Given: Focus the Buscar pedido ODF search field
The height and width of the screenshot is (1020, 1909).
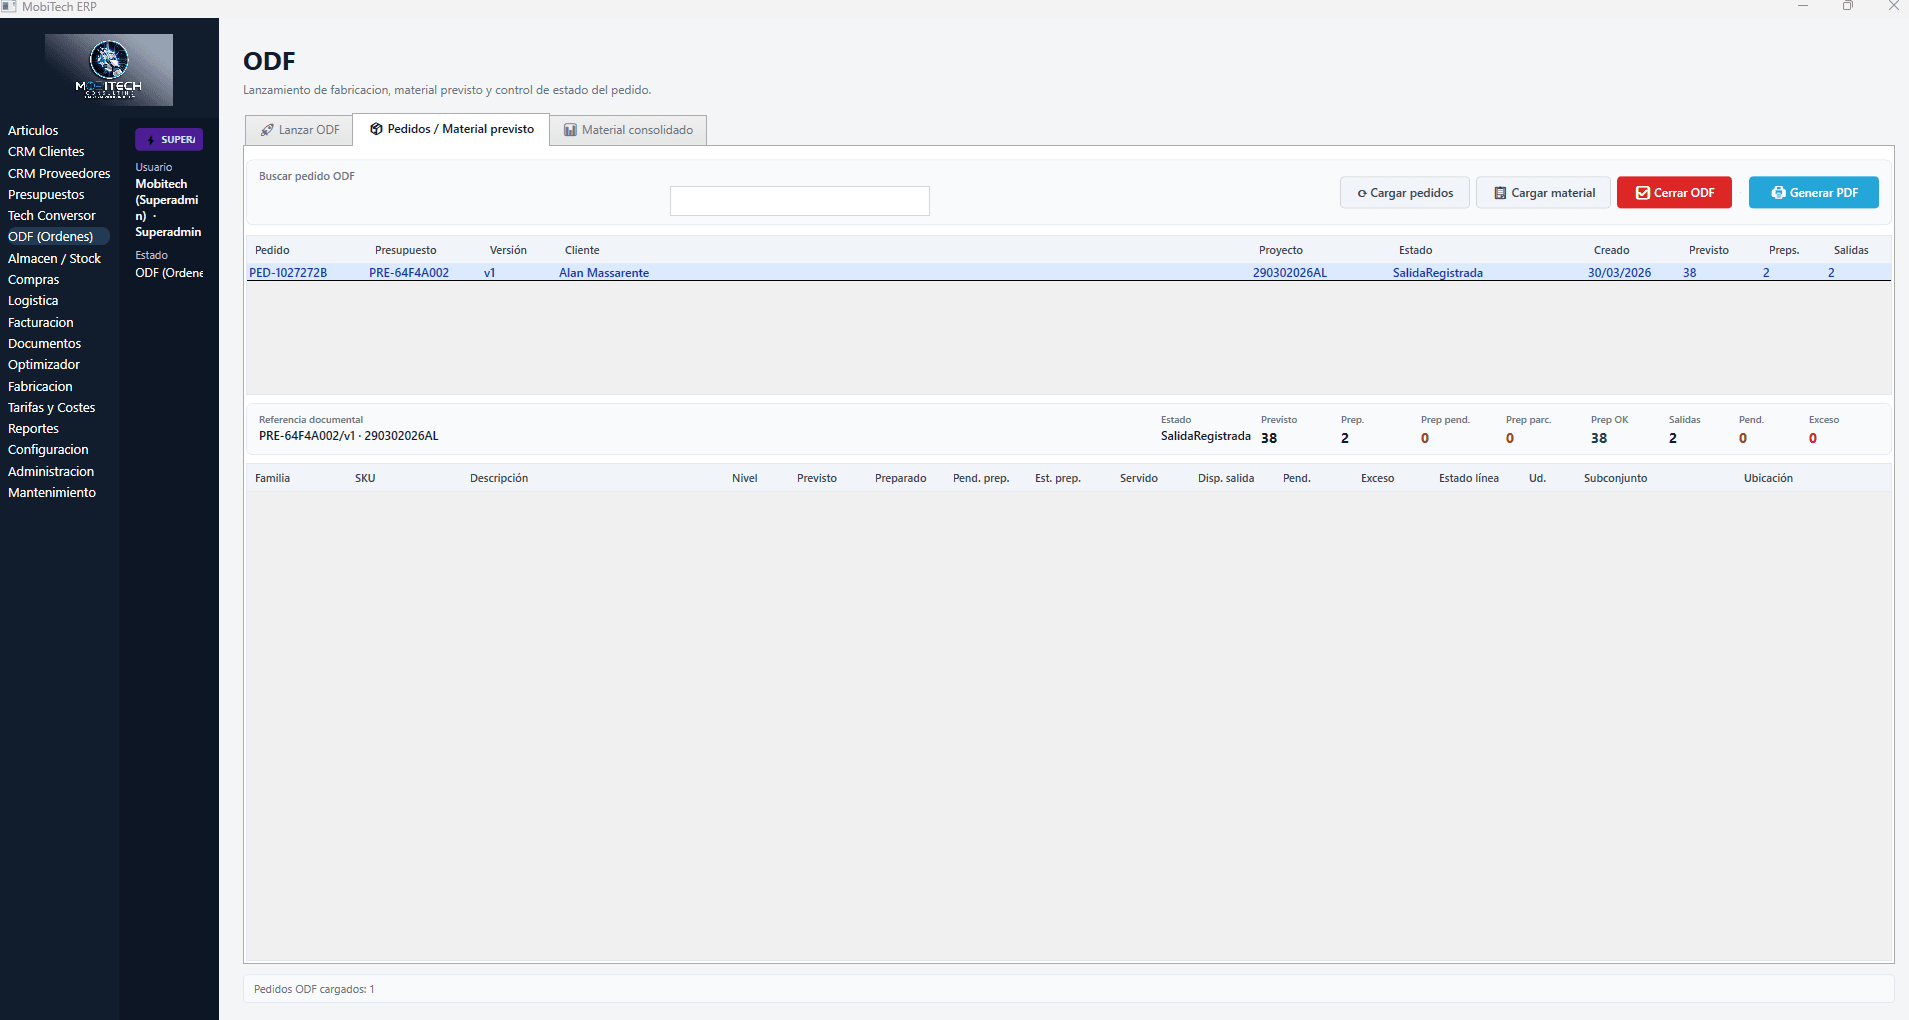Looking at the screenshot, I should 799,201.
